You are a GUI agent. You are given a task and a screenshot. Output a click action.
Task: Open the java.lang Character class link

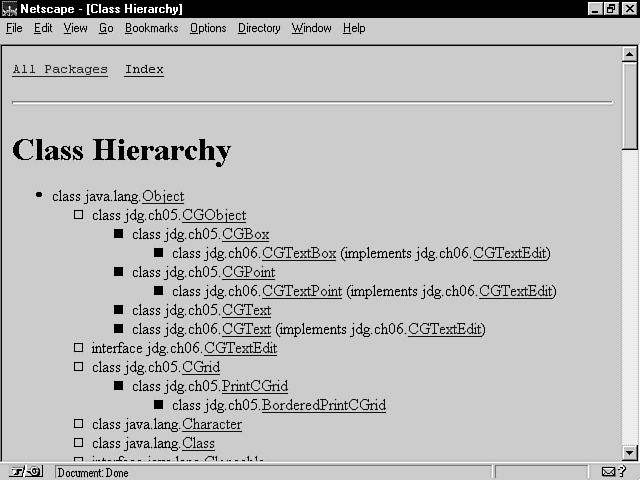click(211, 425)
